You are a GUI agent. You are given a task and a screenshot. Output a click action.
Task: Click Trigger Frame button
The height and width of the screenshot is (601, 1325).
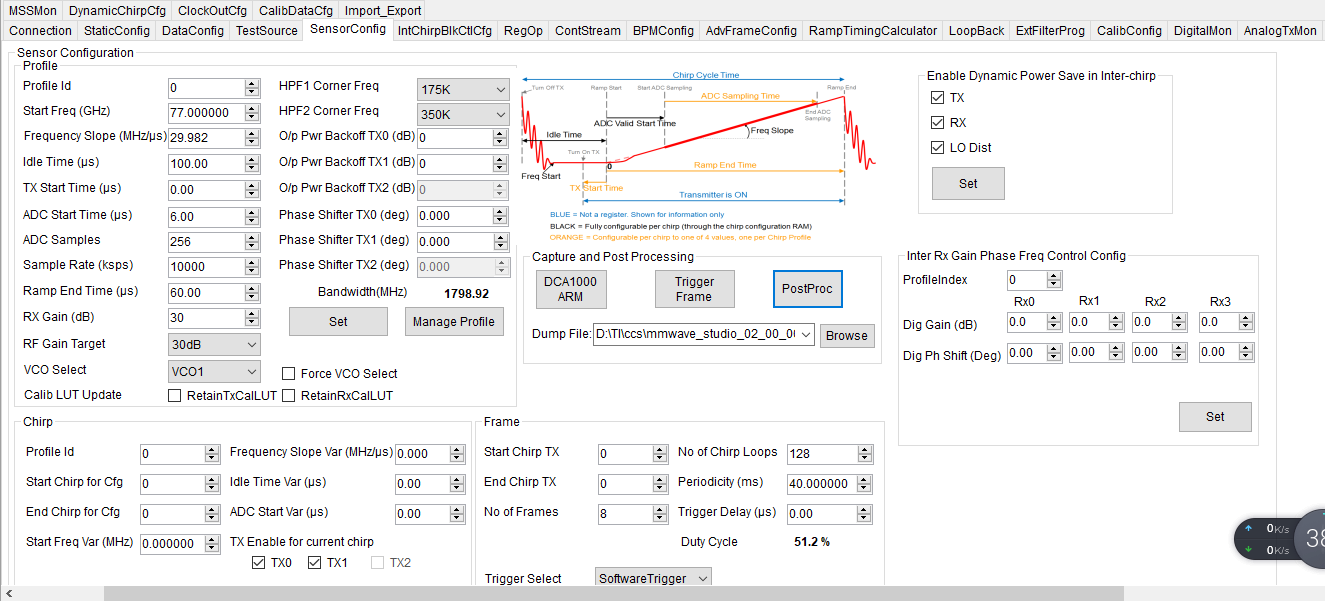[x=694, y=289]
